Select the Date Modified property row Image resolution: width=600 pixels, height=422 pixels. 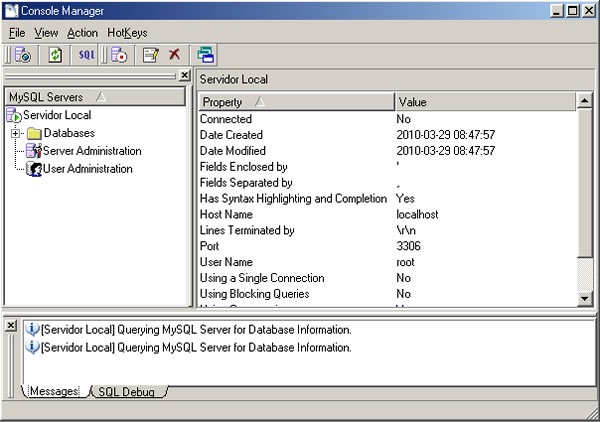(x=387, y=151)
